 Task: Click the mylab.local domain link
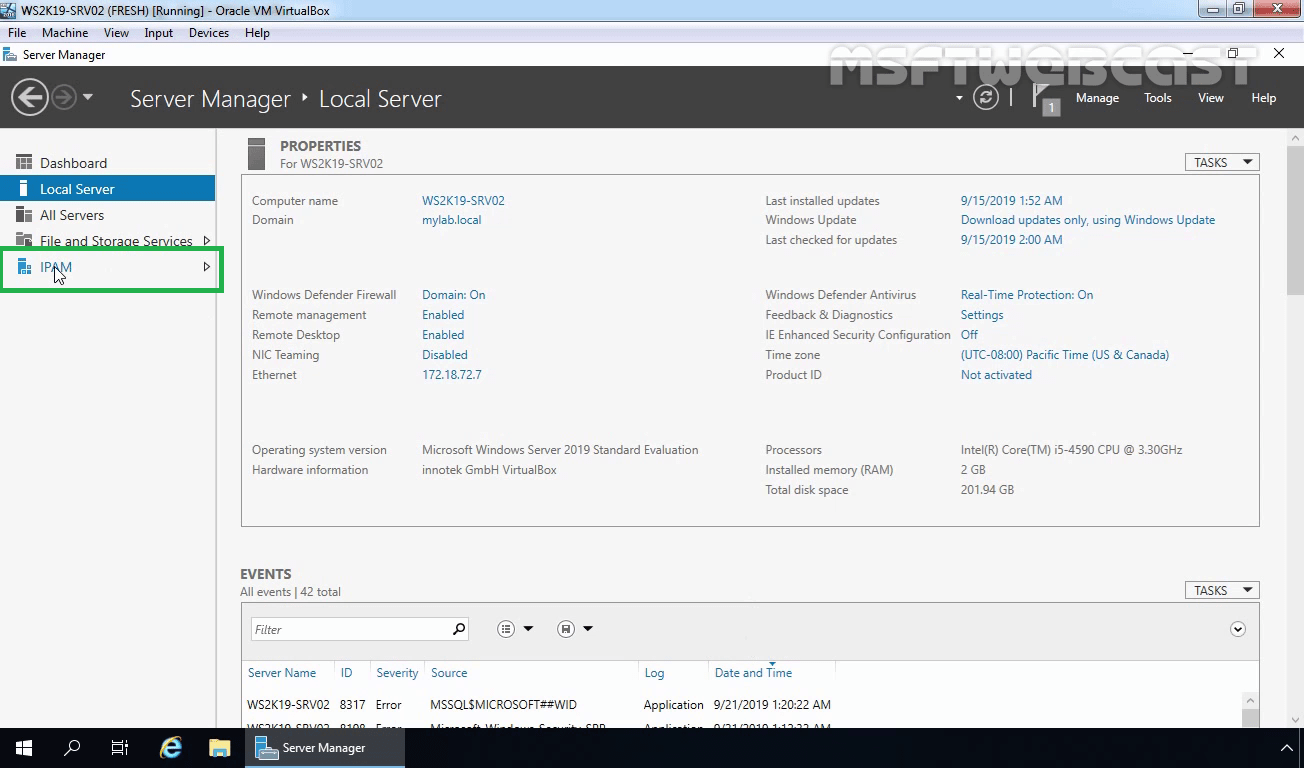(451, 220)
